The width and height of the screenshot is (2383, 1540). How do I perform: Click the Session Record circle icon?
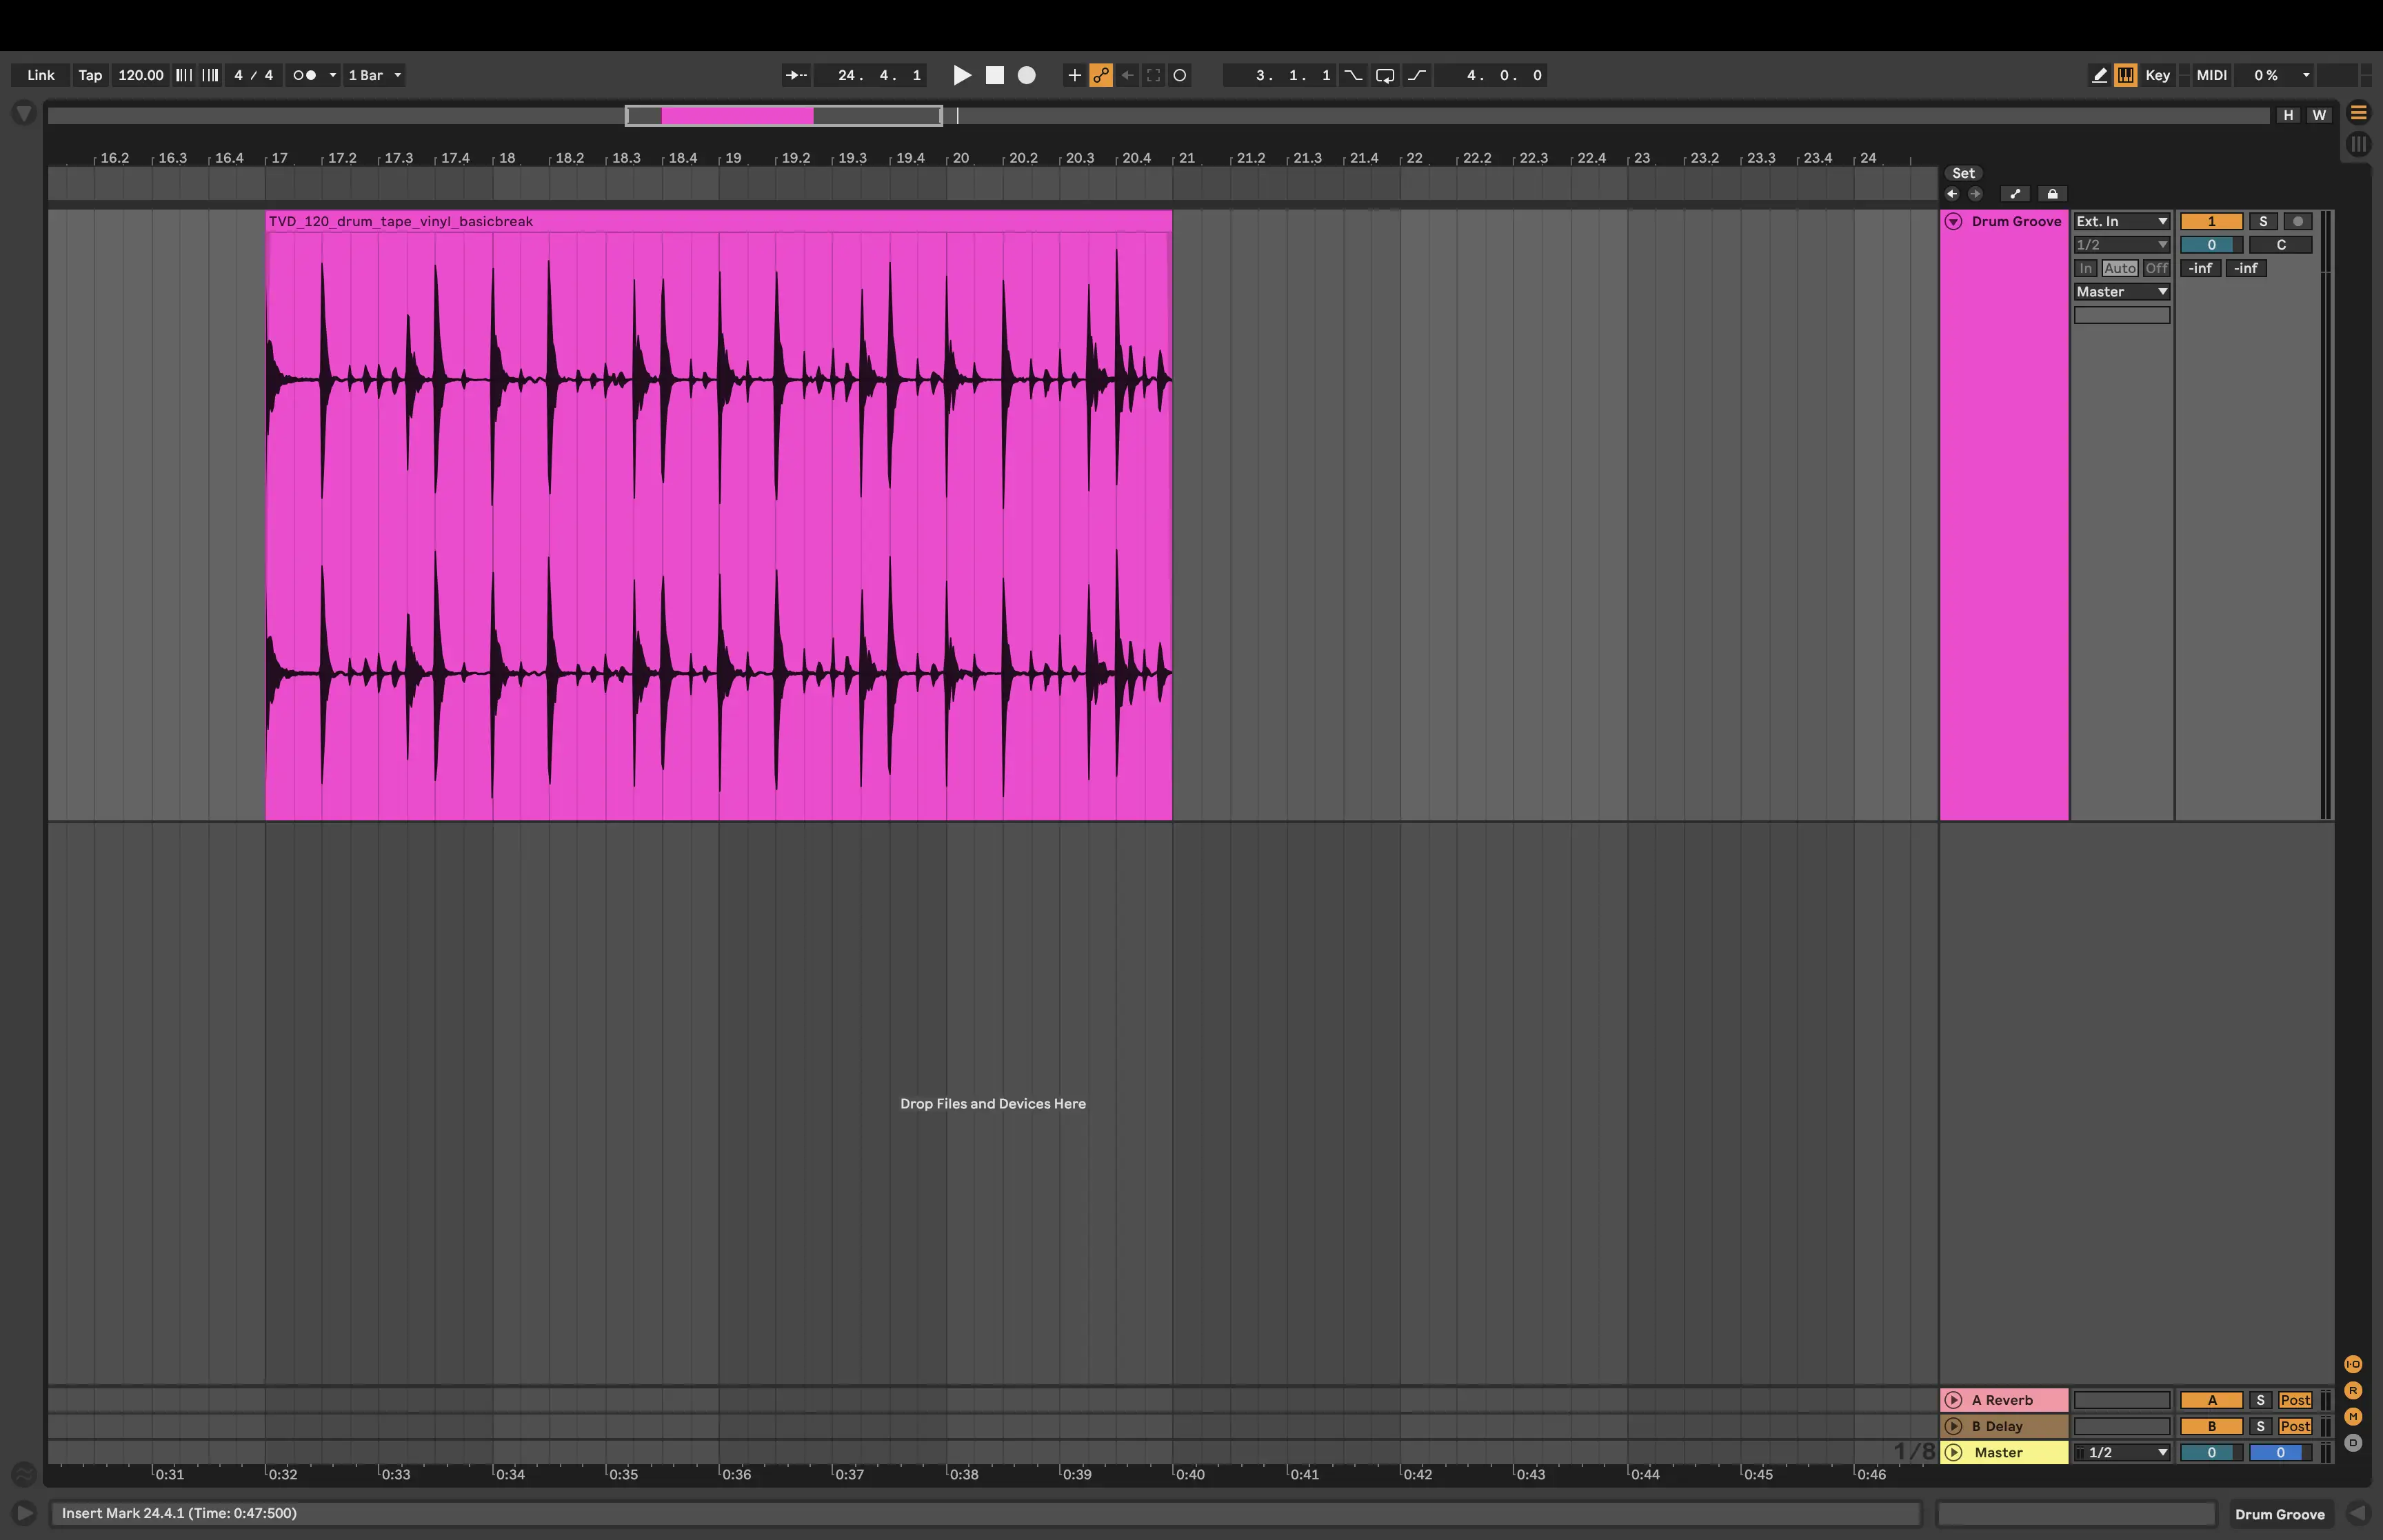point(1180,75)
